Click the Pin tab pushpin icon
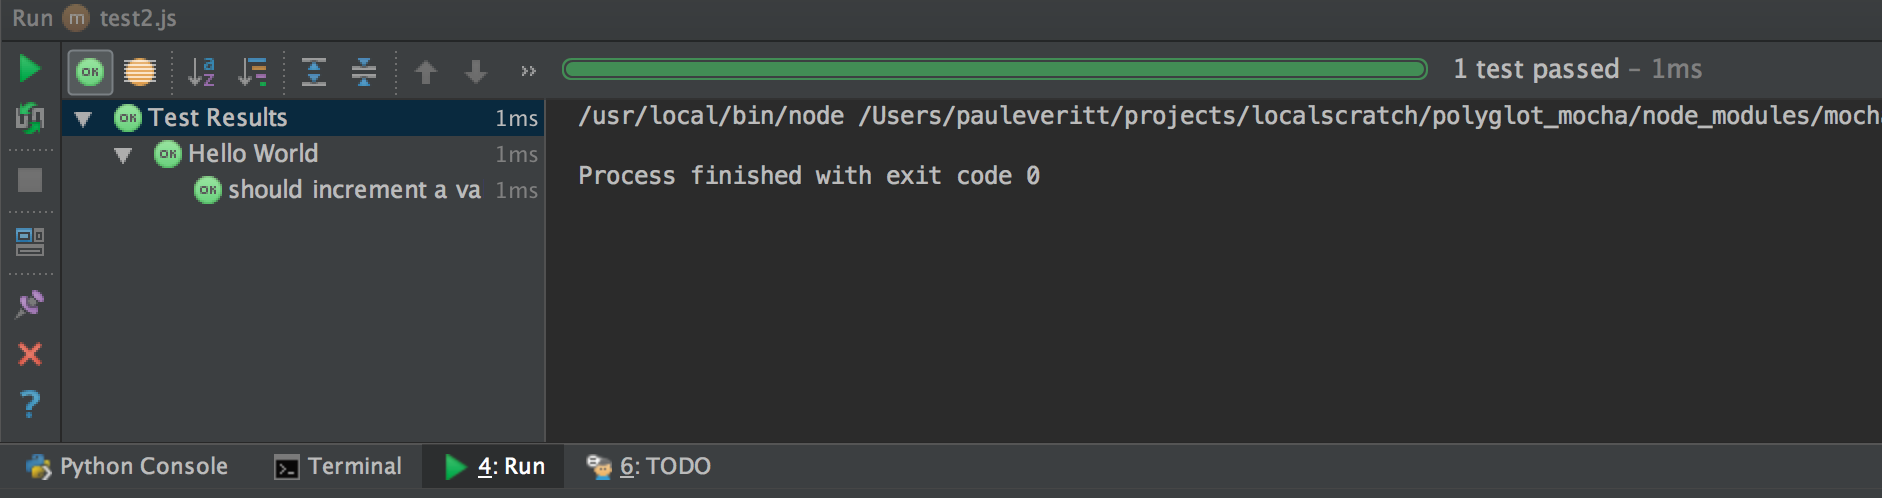Screen dimensions: 1882x498 [30, 303]
